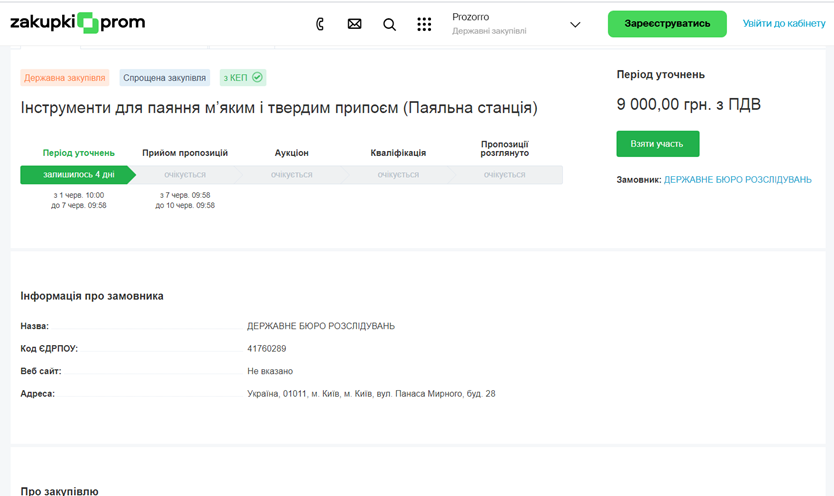This screenshot has width=834, height=496.
Task: Click the Кваліфікація stage label
Action: tap(398, 153)
